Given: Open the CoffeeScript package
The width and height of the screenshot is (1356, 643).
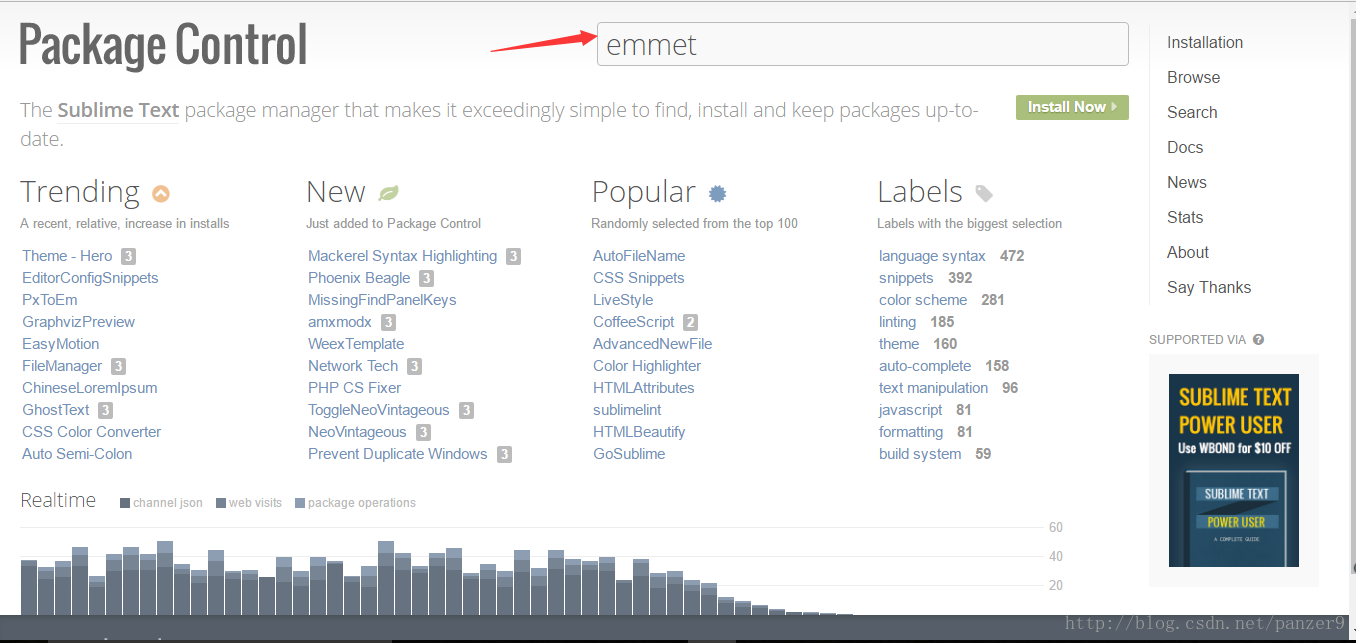Looking at the screenshot, I should (634, 322).
